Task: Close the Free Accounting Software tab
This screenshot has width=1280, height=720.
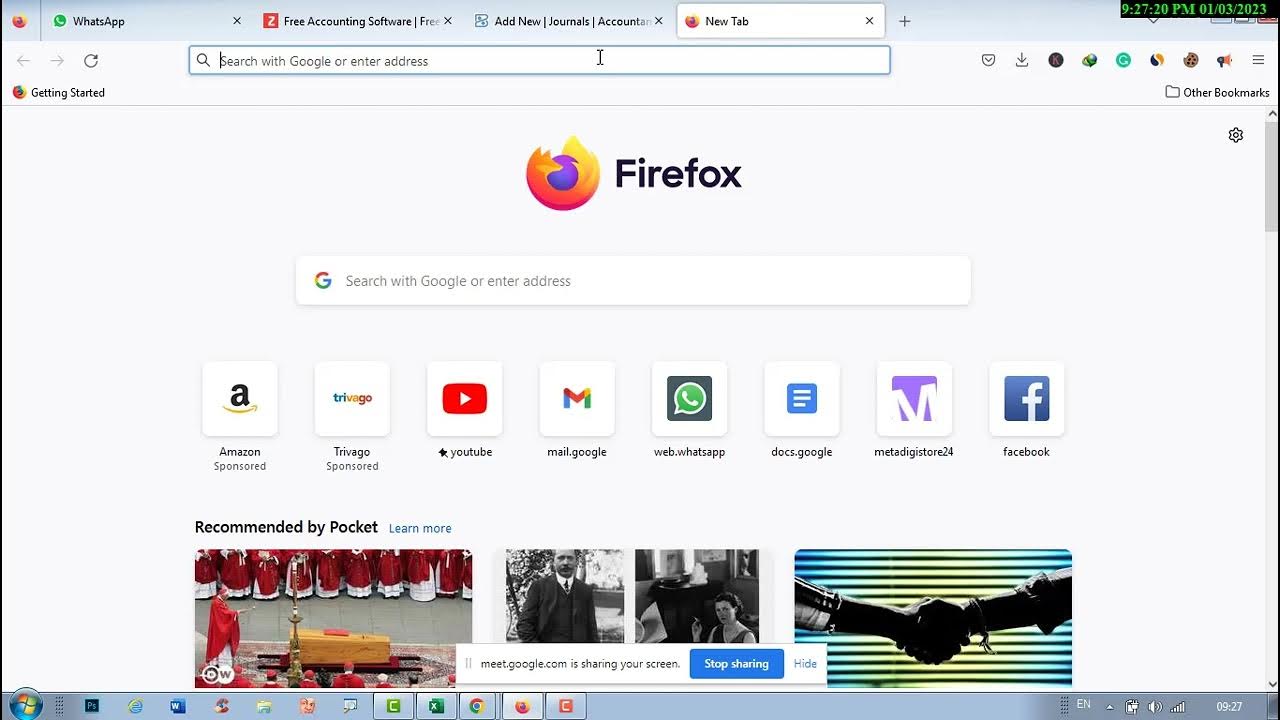Action: [x=447, y=21]
